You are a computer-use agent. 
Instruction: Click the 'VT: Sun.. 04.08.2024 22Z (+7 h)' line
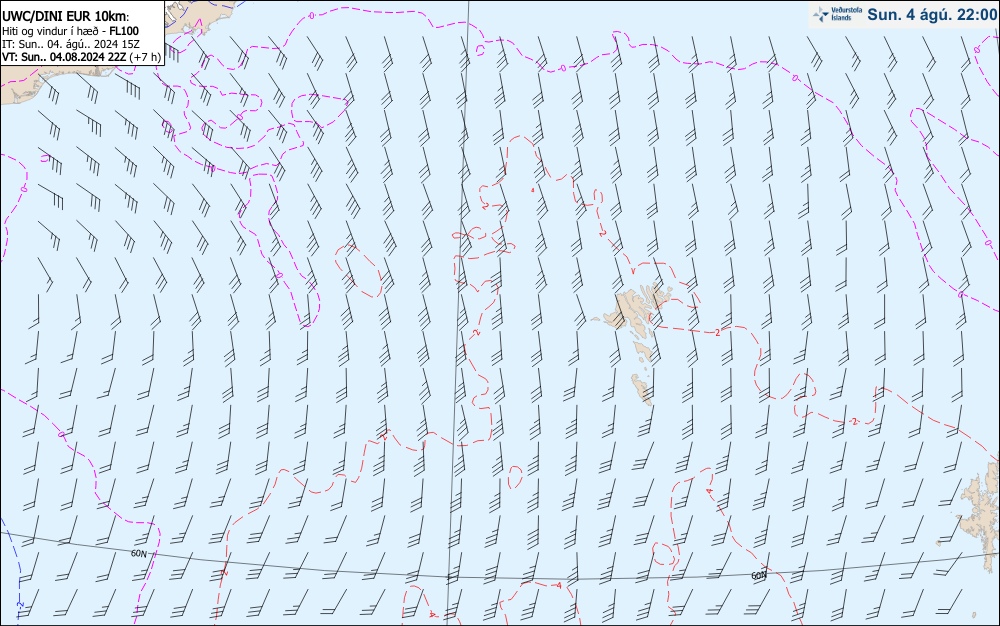(82, 57)
